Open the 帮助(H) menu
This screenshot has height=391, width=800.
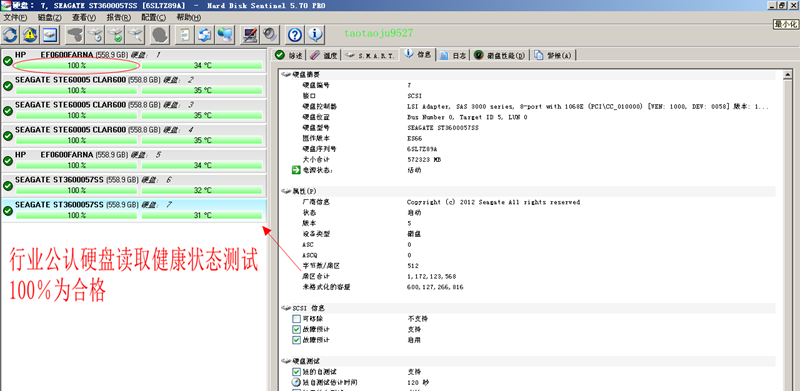point(188,17)
